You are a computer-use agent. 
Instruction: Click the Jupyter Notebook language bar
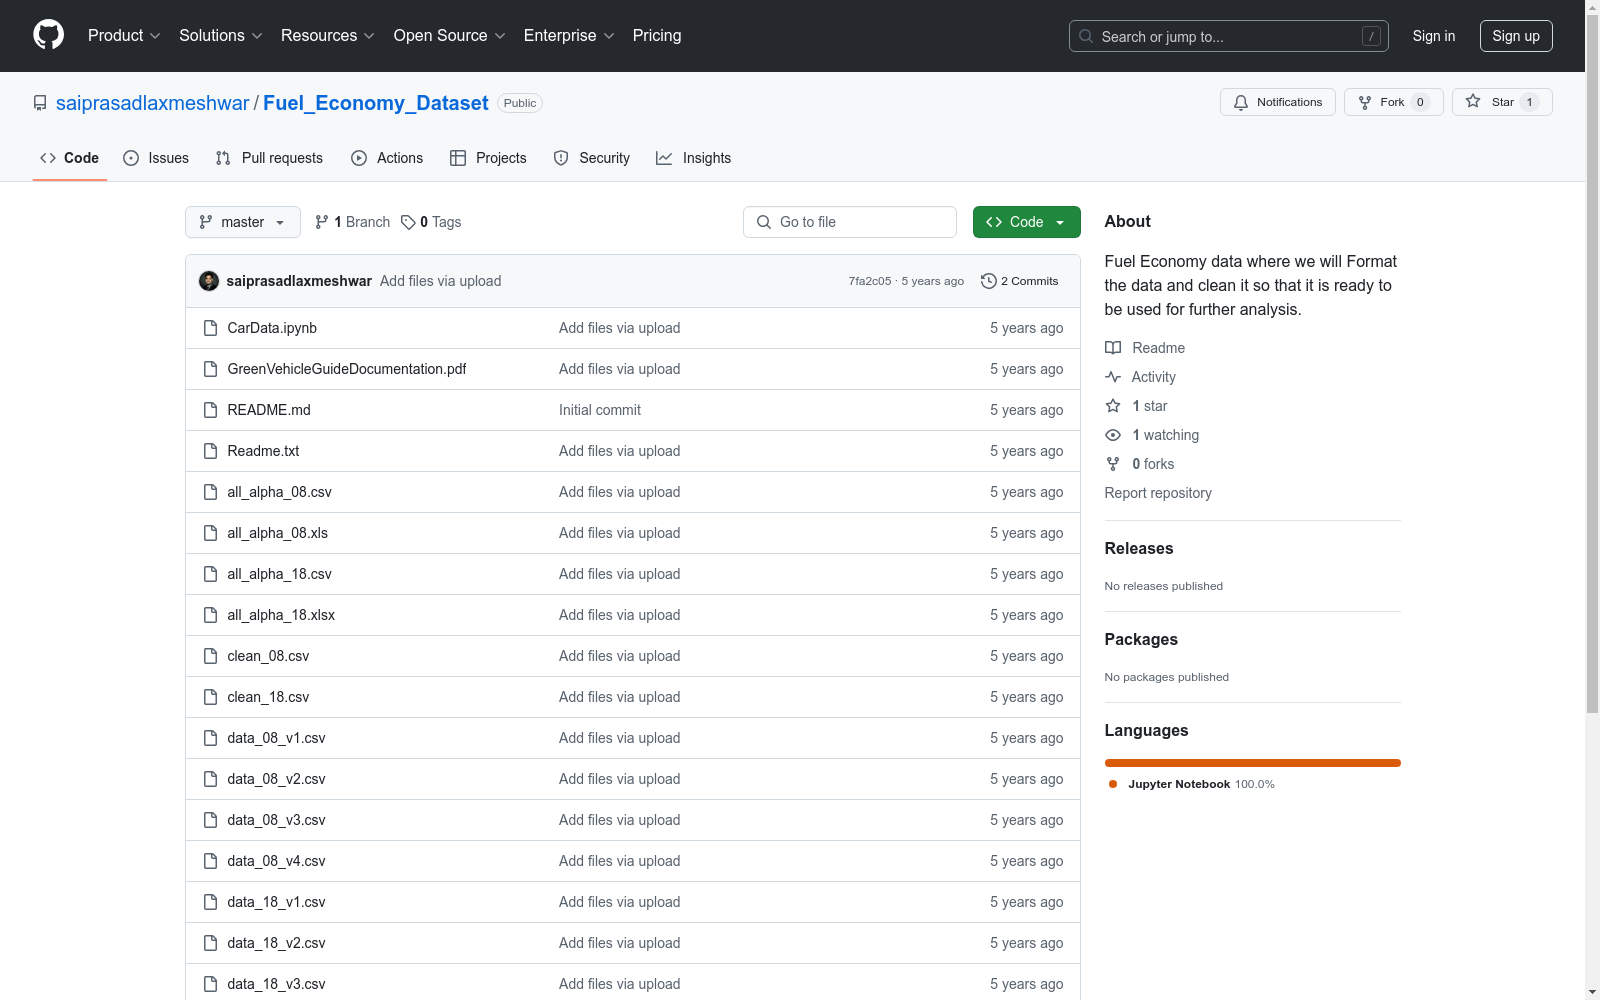pyautogui.click(x=1253, y=763)
